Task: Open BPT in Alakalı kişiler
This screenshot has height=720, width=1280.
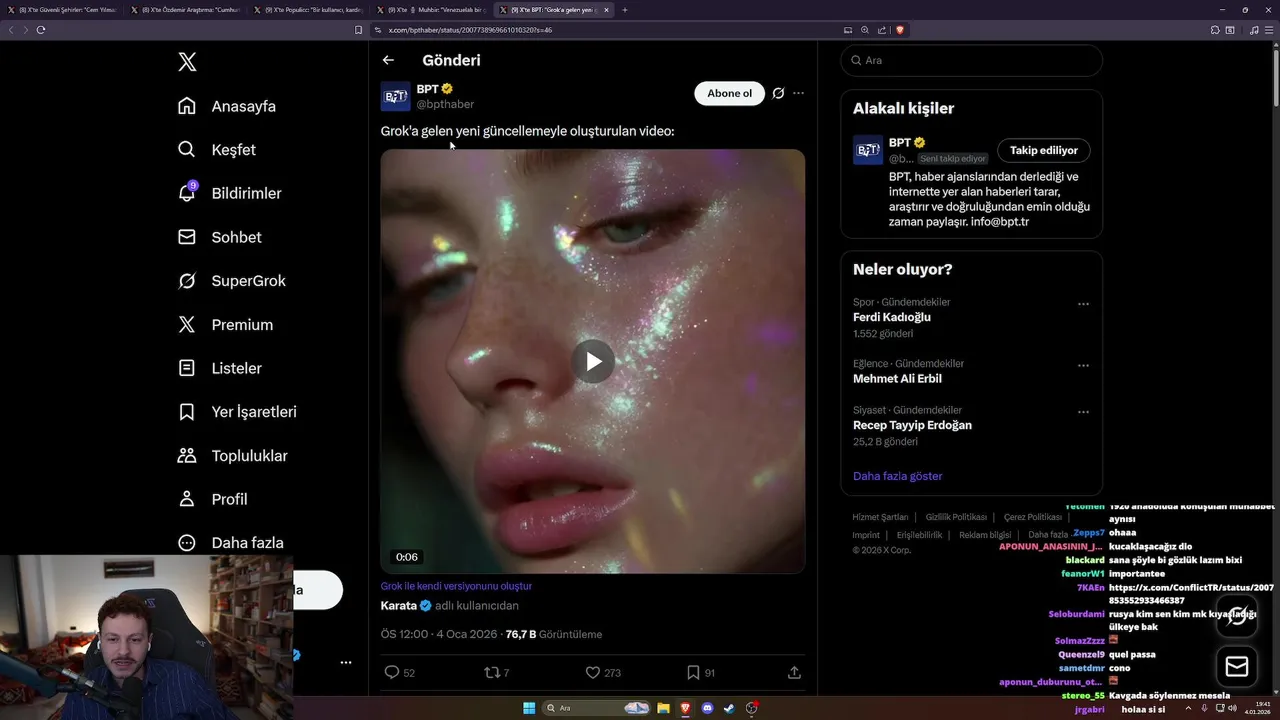Action: click(x=900, y=143)
